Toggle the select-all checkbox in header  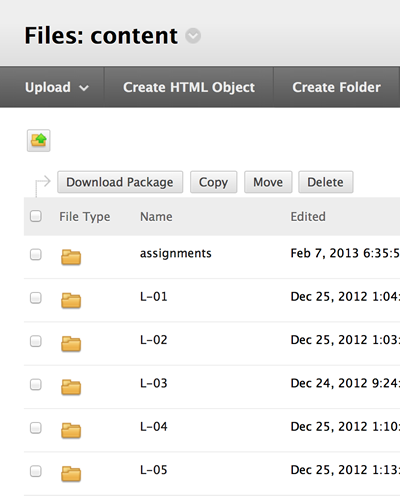coord(36,216)
